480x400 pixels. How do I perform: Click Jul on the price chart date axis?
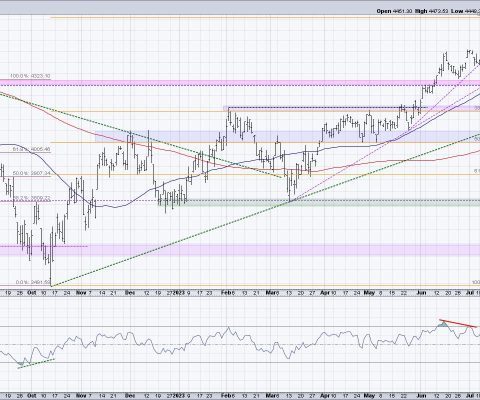pyautogui.click(x=469, y=293)
